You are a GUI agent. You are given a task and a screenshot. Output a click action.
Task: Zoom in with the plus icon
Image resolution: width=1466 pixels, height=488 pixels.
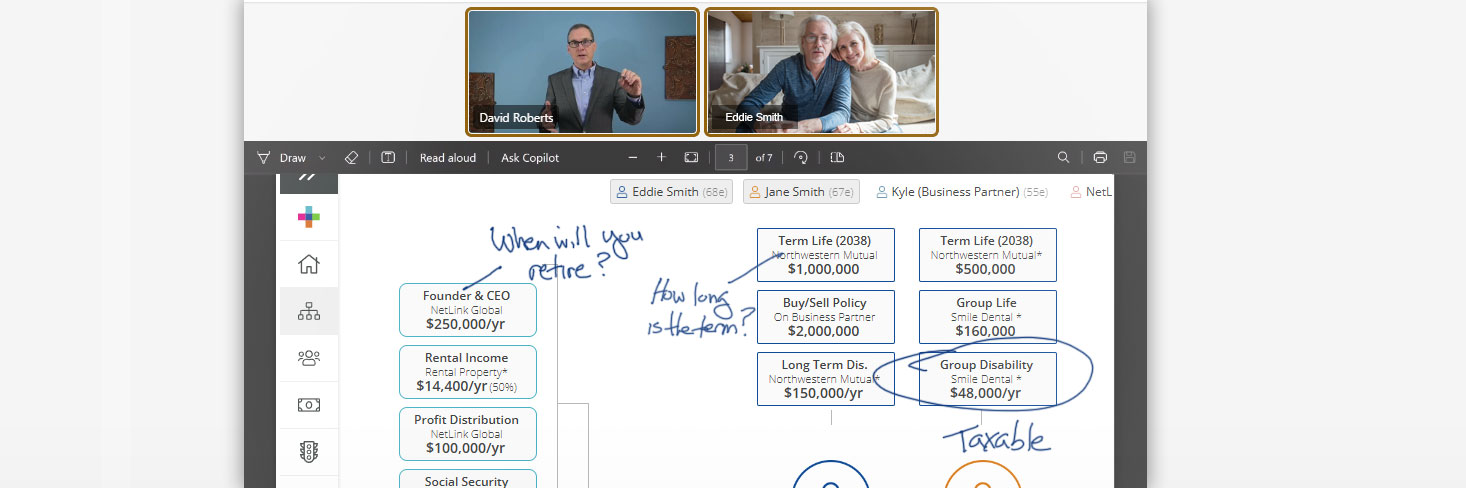661,158
